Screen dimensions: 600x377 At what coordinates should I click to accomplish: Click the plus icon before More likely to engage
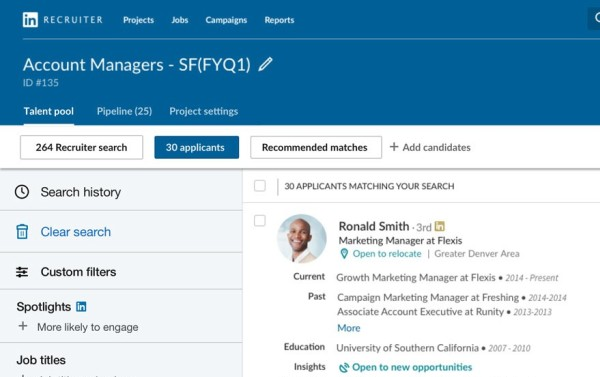pyautogui.click(x=23, y=326)
